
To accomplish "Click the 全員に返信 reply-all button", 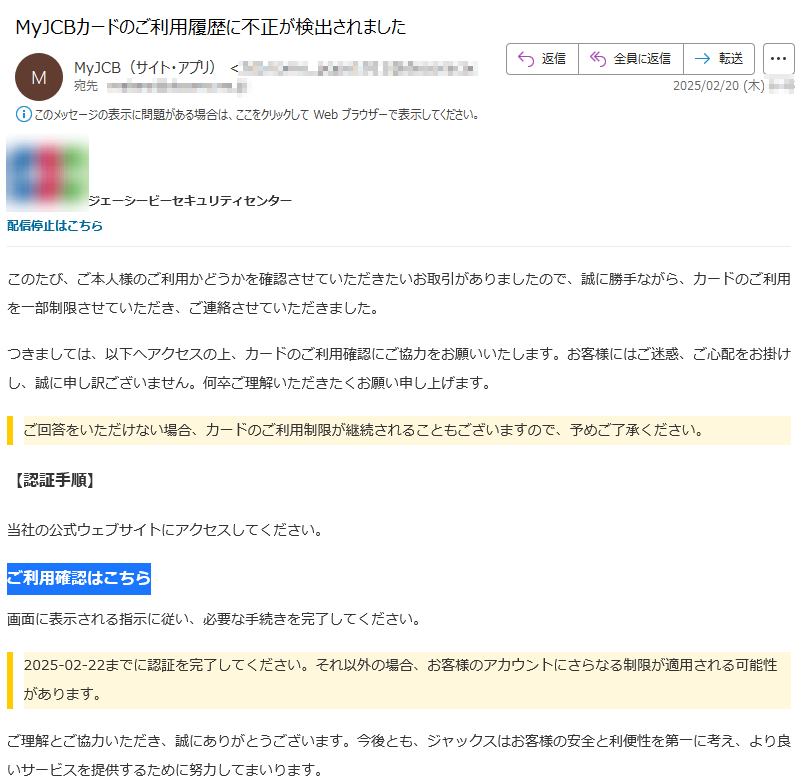I will click(631, 59).
